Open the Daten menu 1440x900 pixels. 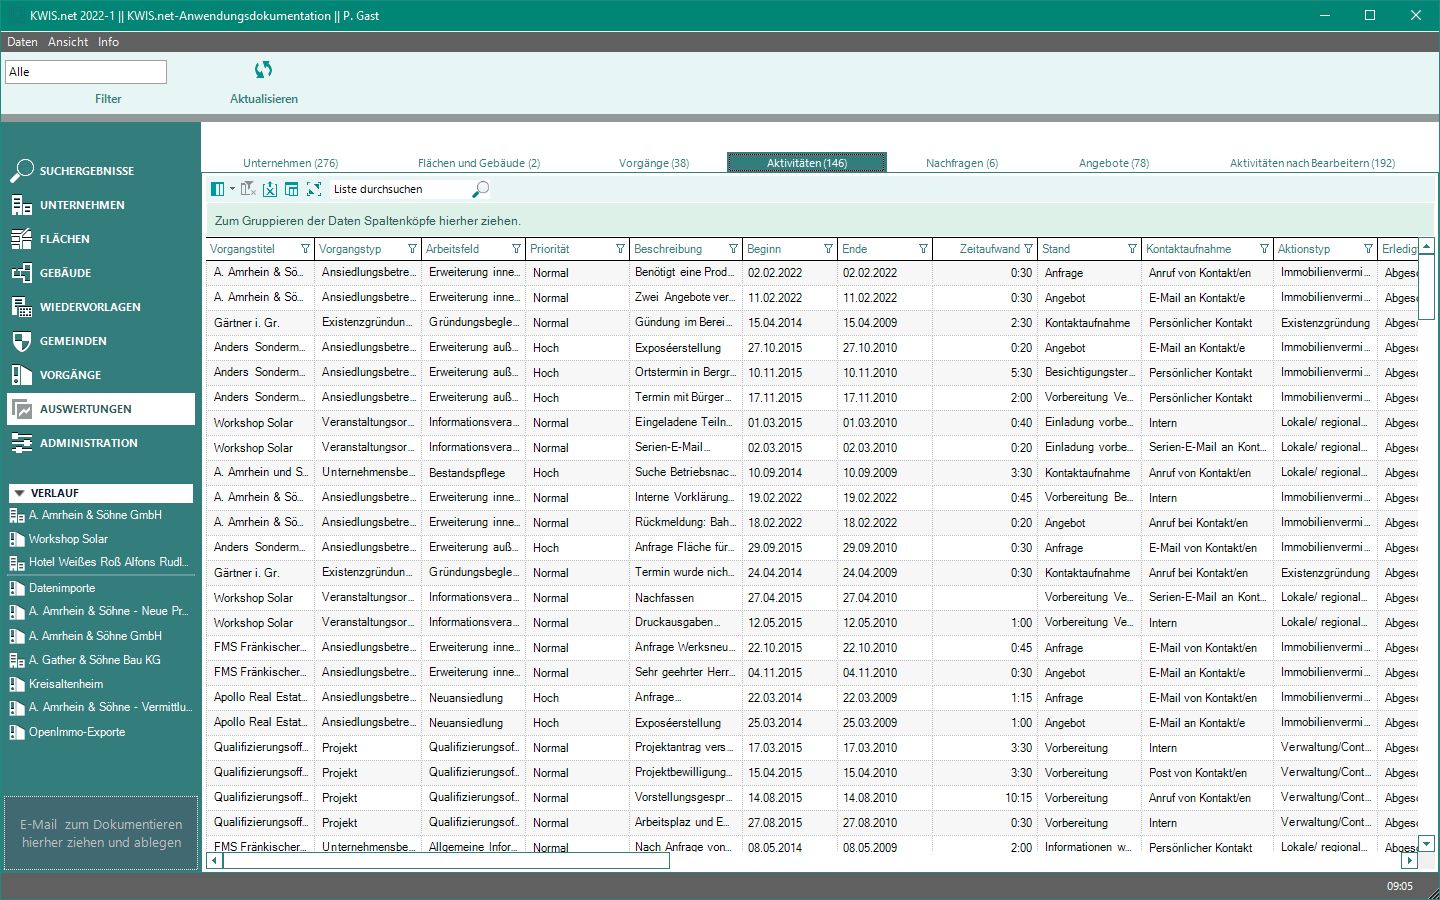point(22,42)
